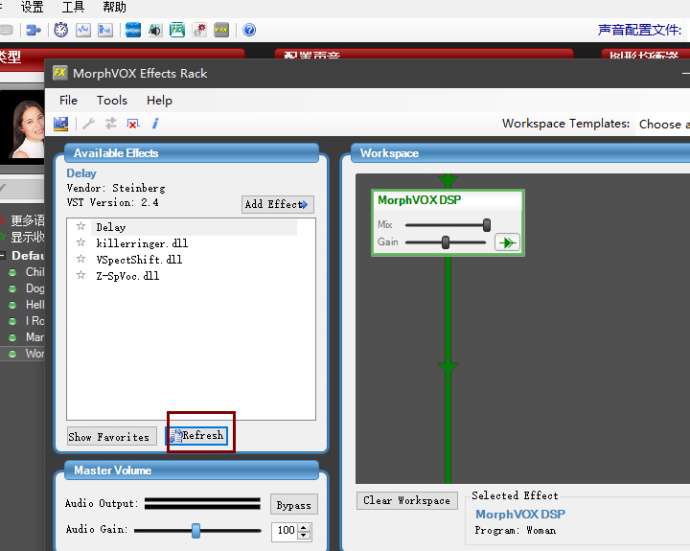Click the 显示收 item in main window
The height and width of the screenshot is (551, 690).
coord(27,237)
